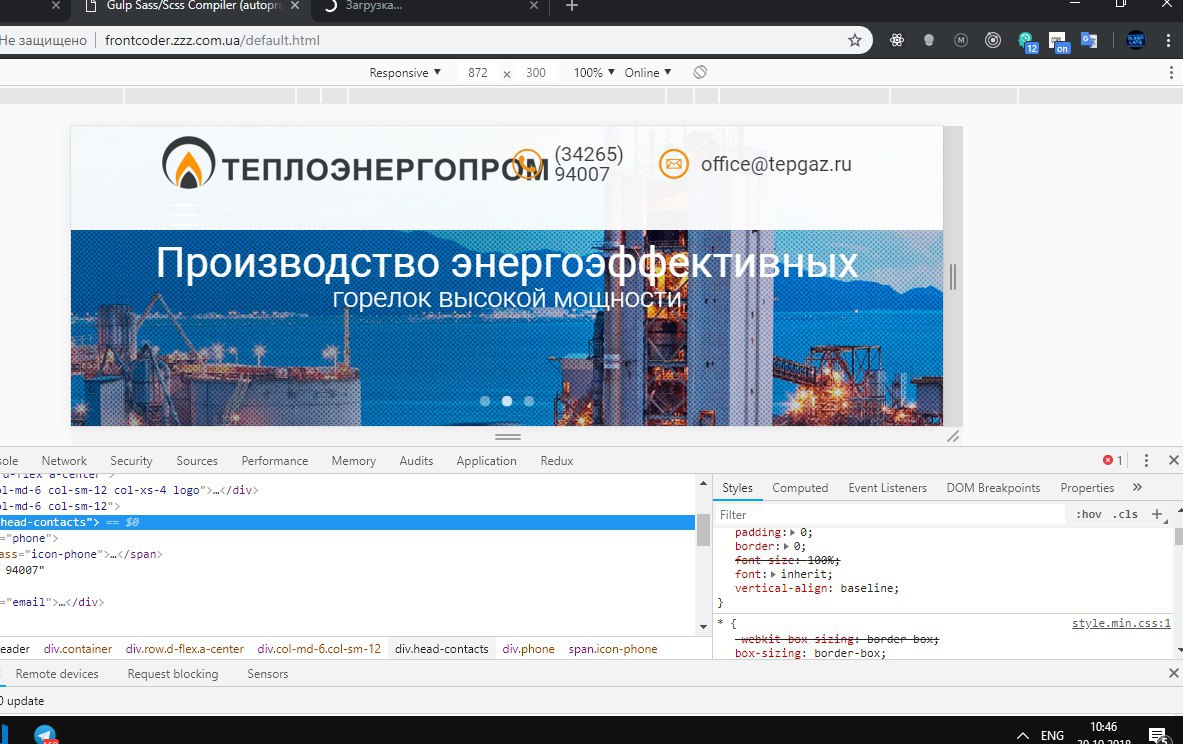Select div.container in the breadcrumb
This screenshot has width=1183, height=744.
tap(78, 648)
